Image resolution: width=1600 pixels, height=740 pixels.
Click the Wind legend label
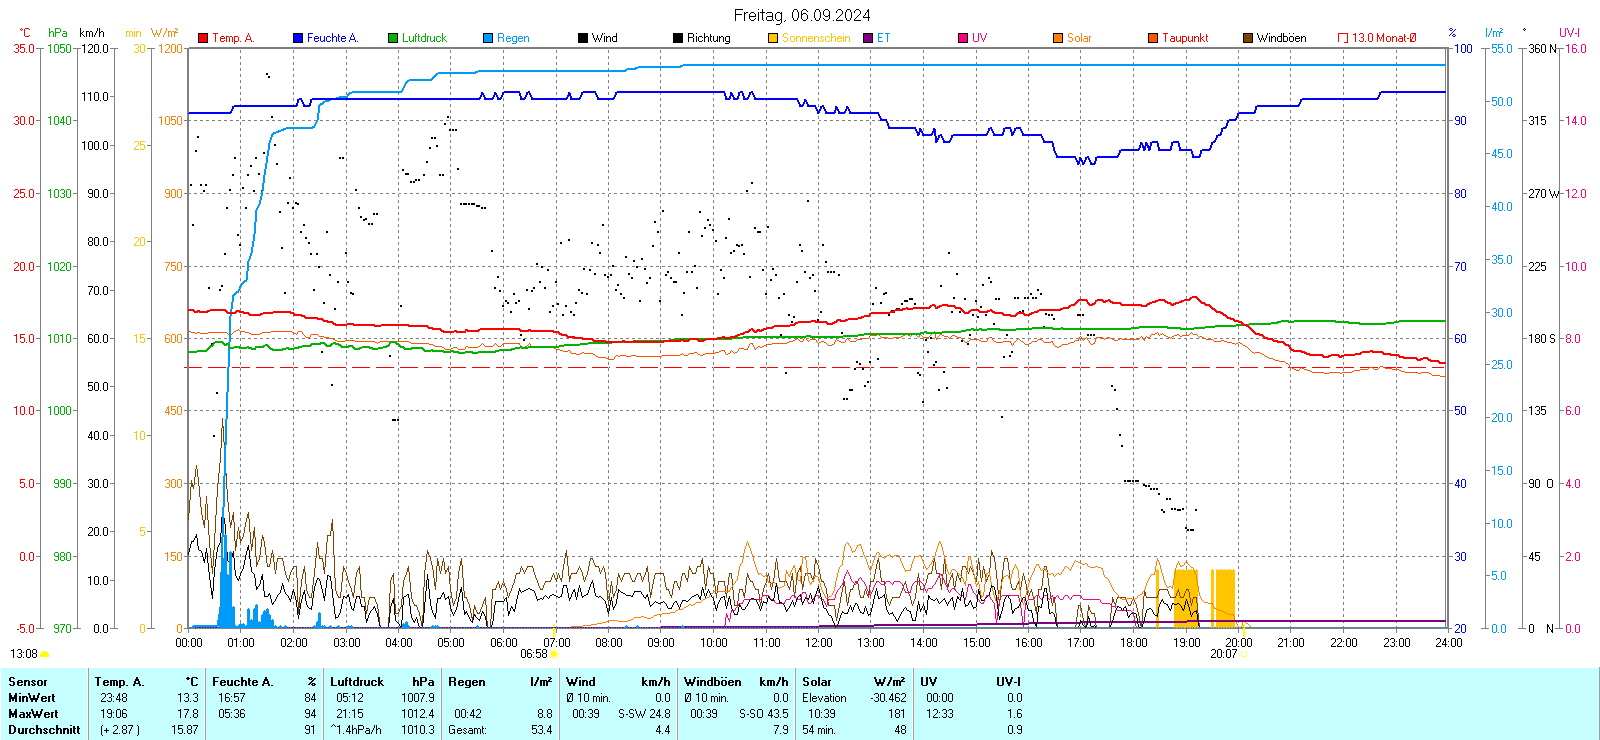(604, 38)
